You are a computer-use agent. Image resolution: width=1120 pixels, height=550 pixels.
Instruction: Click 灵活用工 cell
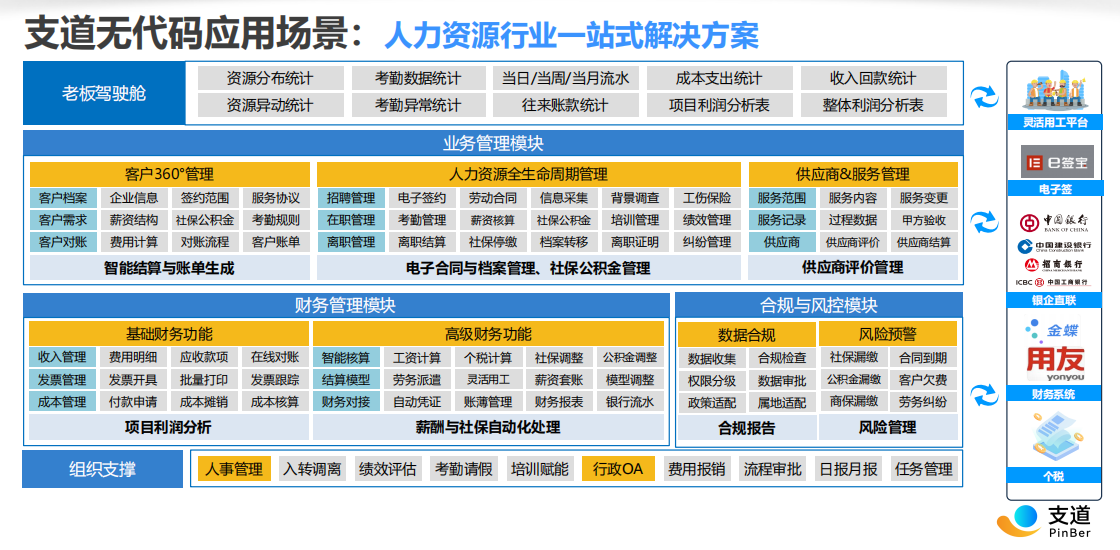click(488, 379)
